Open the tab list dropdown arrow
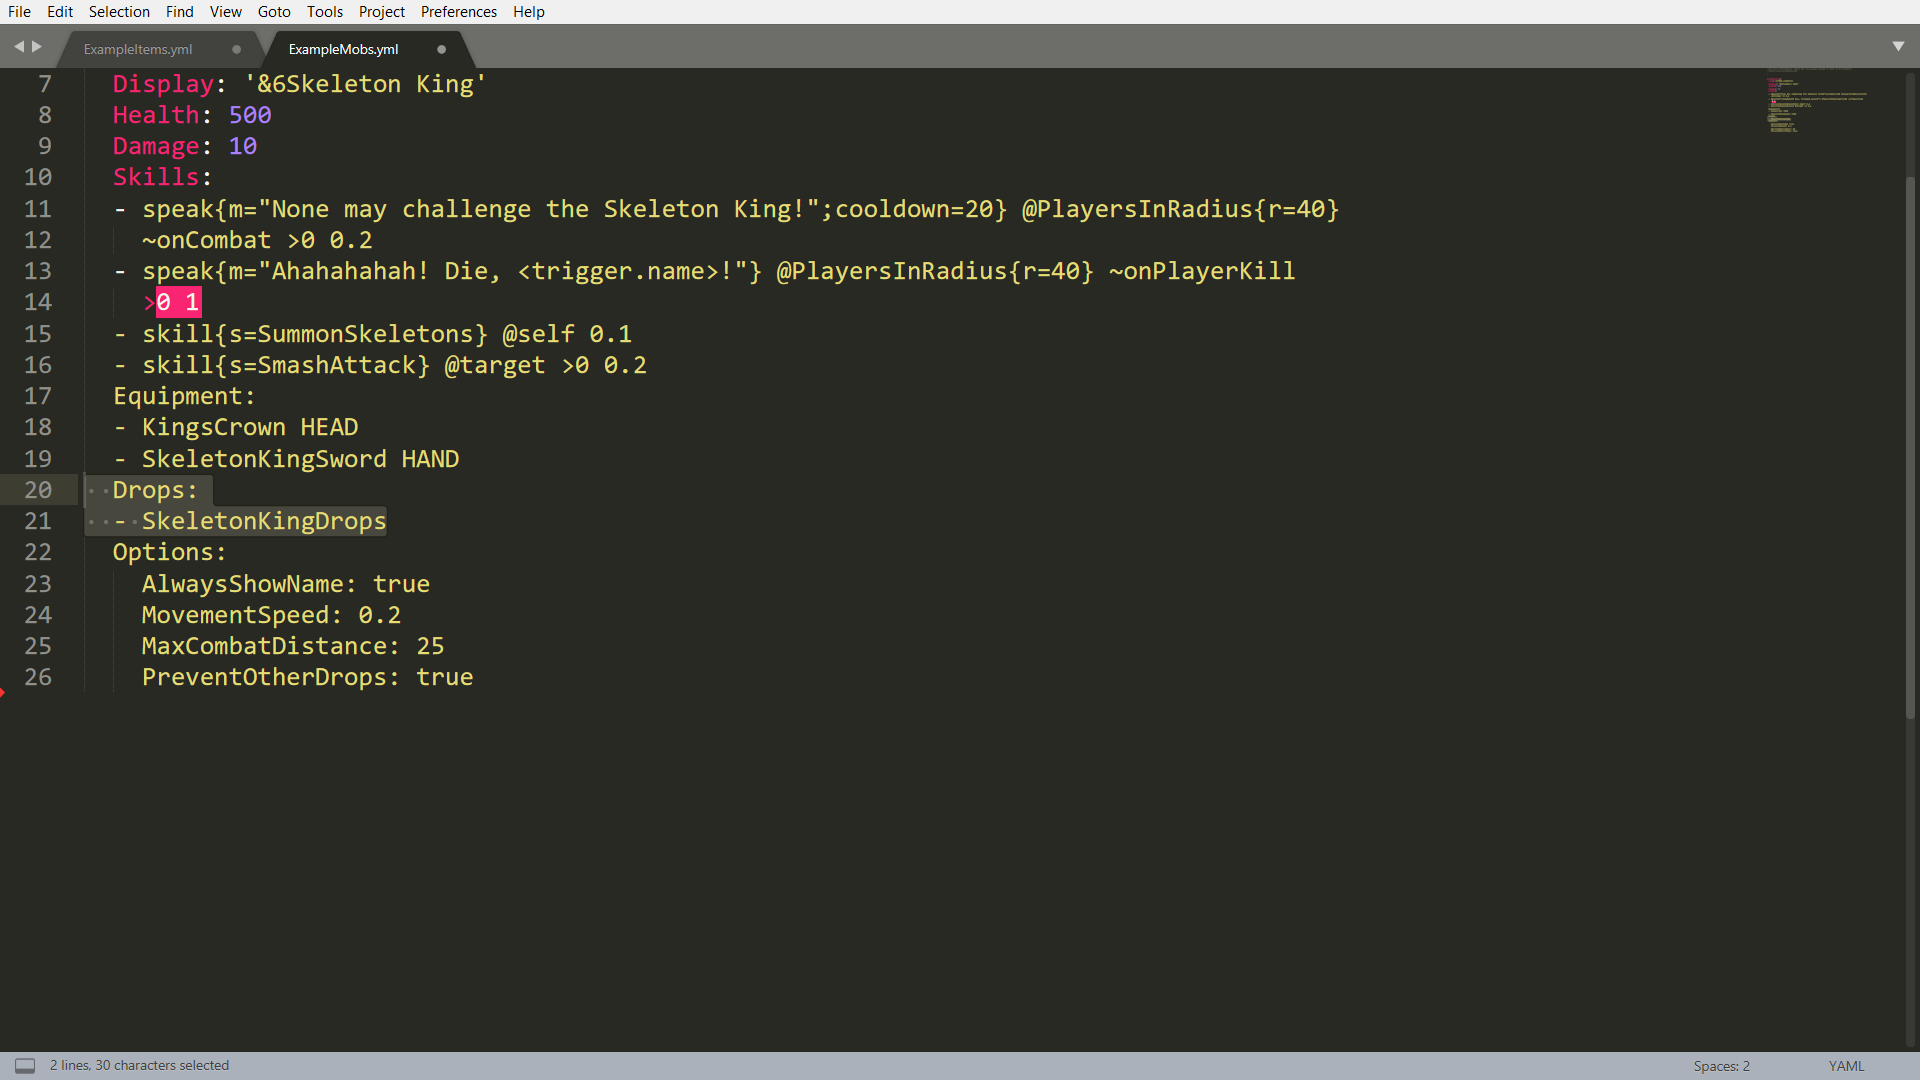The image size is (1920, 1080). pyautogui.click(x=1898, y=47)
